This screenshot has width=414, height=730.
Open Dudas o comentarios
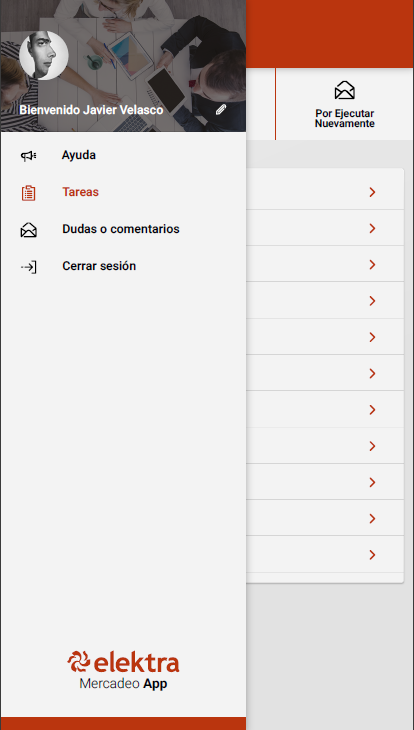pos(123,229)
